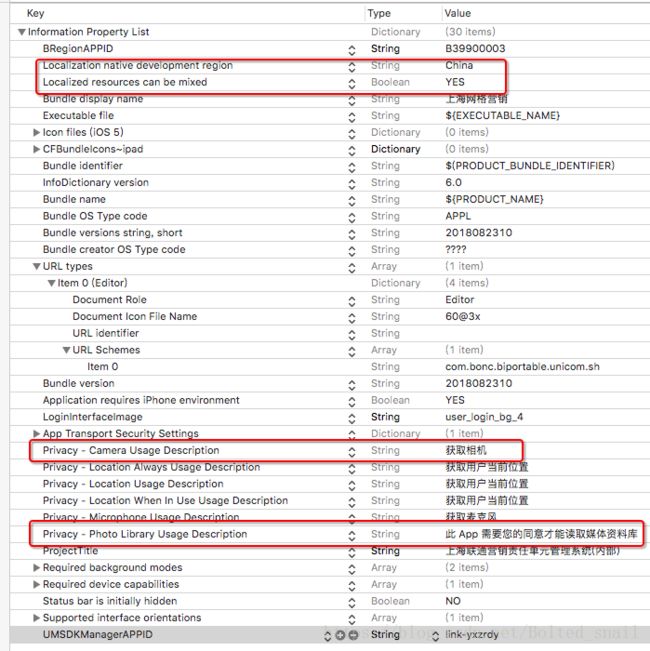Expand the CFBundleIcons~ipad row
The width and height of the screenshot is (650, 651).
37,149
